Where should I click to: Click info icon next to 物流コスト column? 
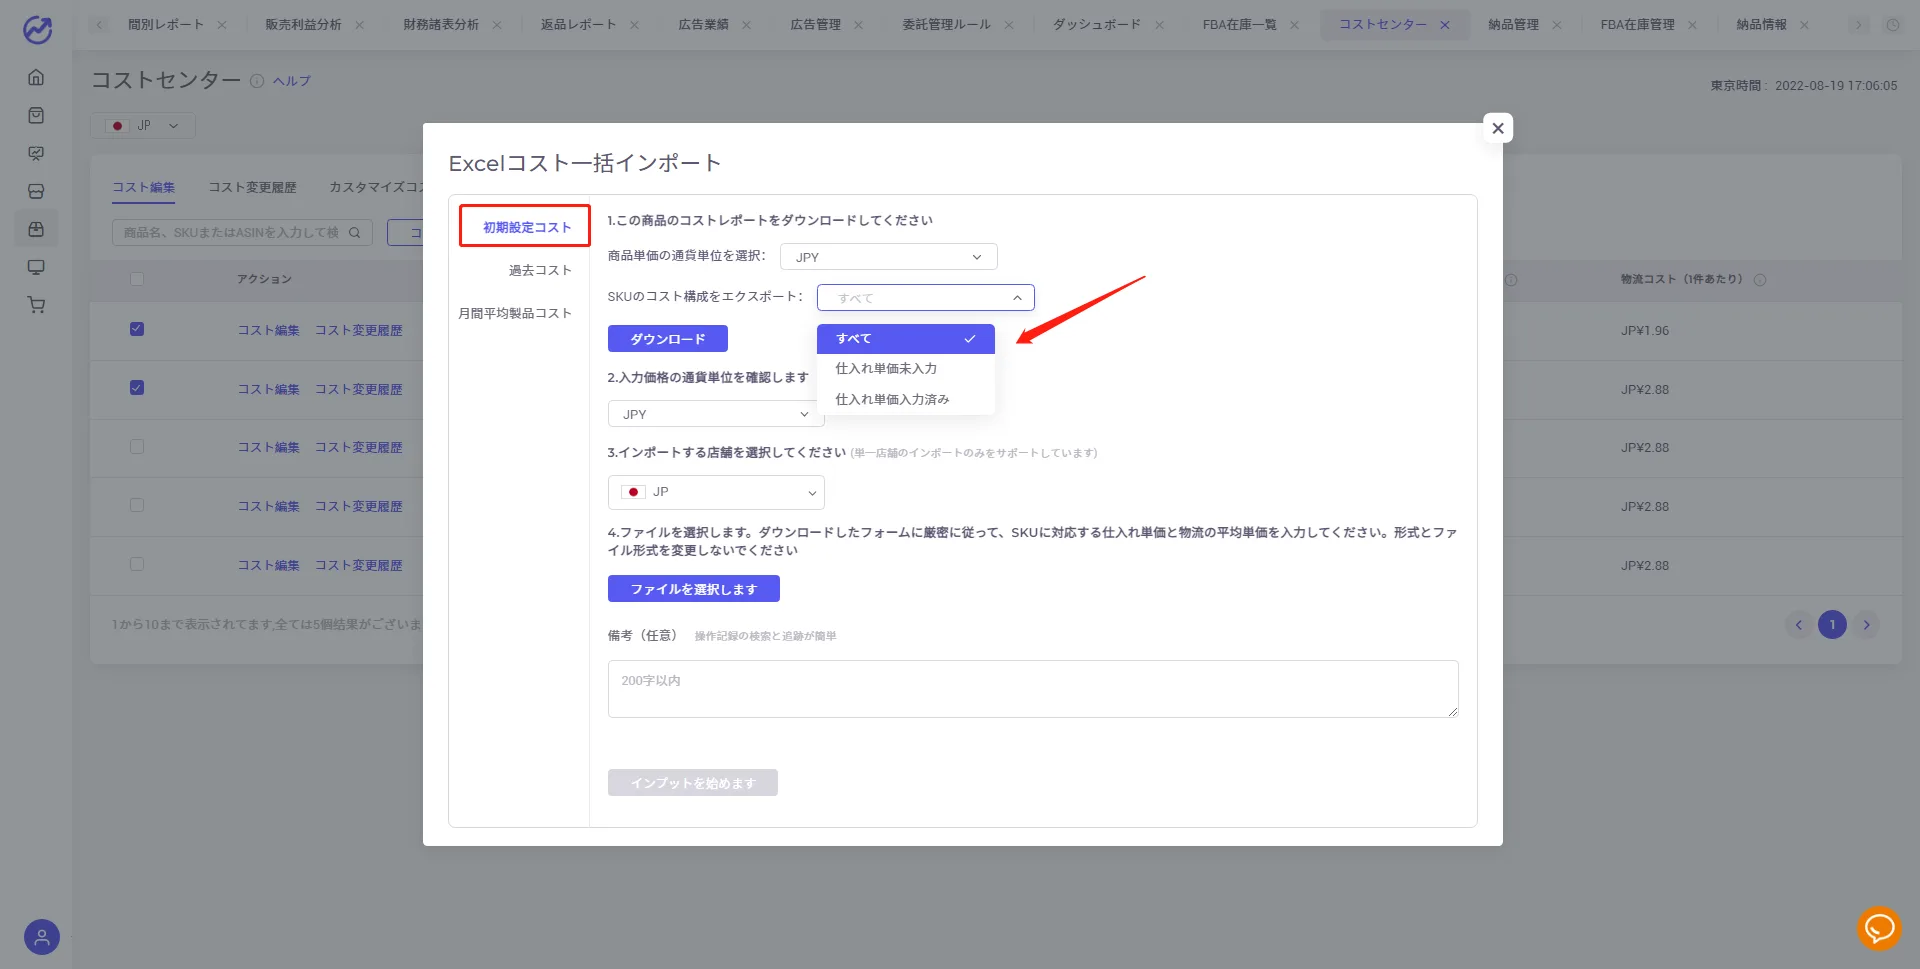(1760, 280)
